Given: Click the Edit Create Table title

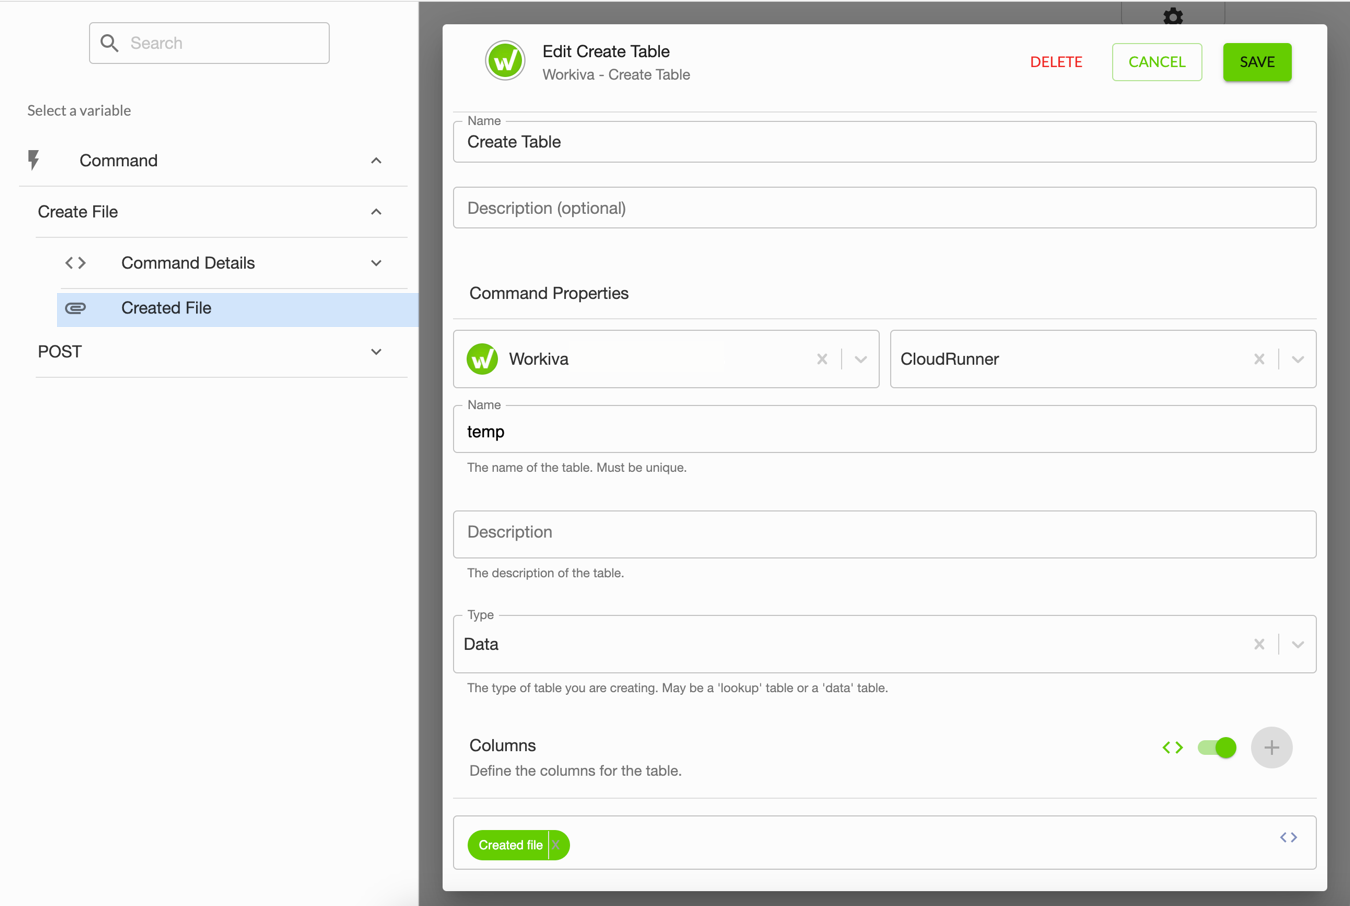Looking at the screenshot, I should (606, 51).
